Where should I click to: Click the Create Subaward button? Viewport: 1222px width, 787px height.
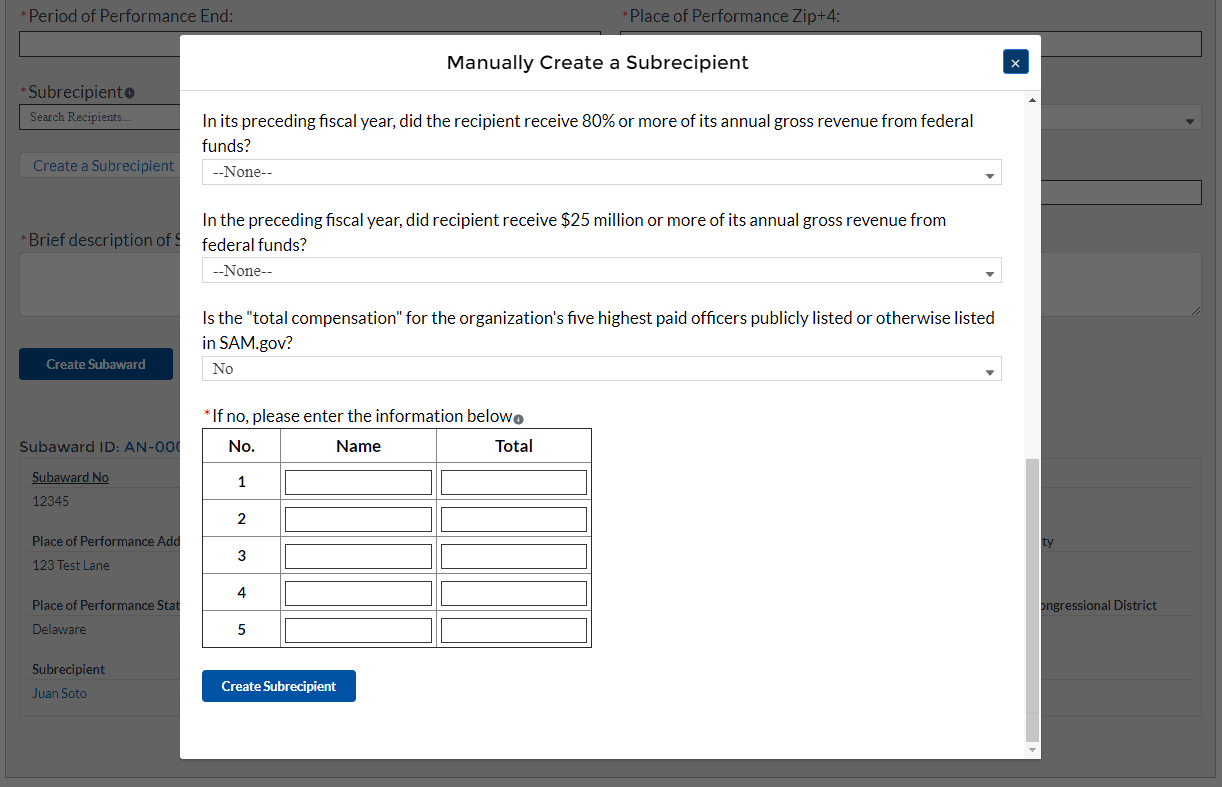coord(95,364)
